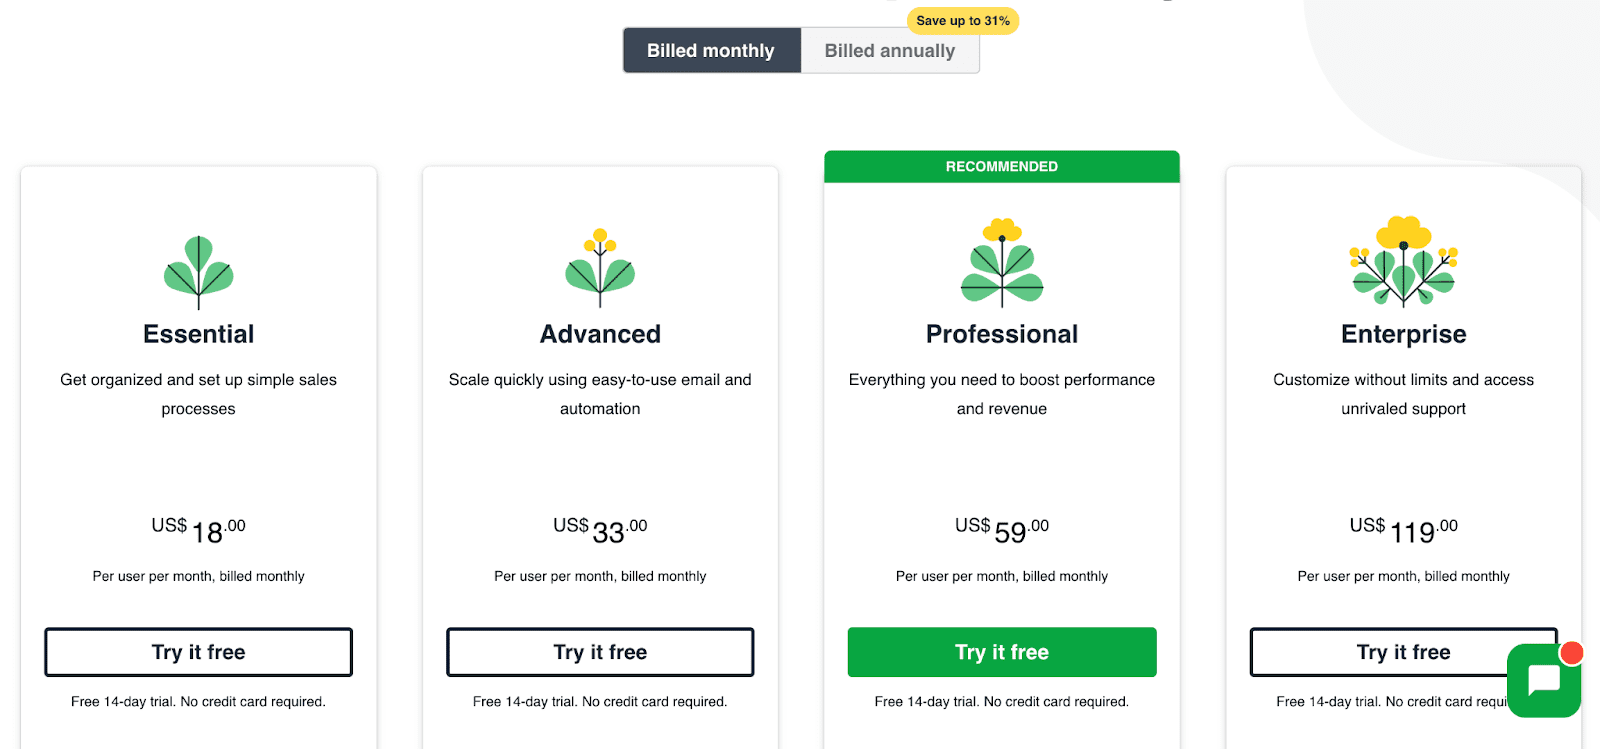Click Try it free under Advanced
Viewport: 1600px width, 749px height.
click(599, 651)
